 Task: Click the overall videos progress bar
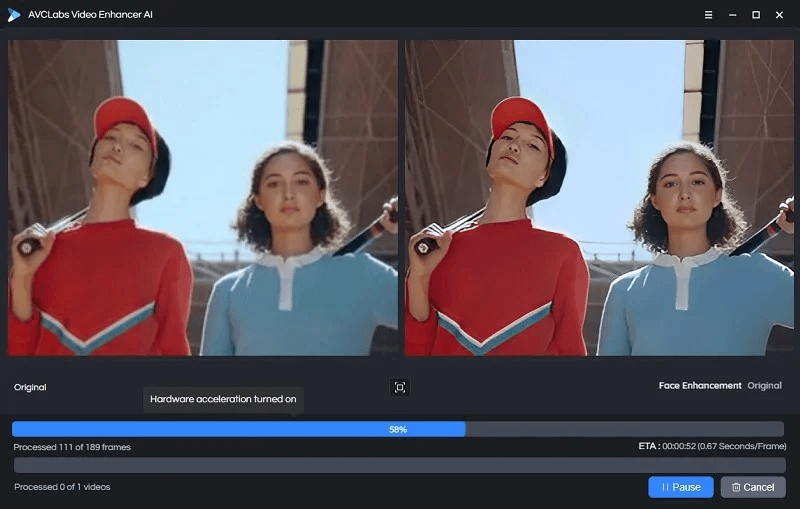397,465
